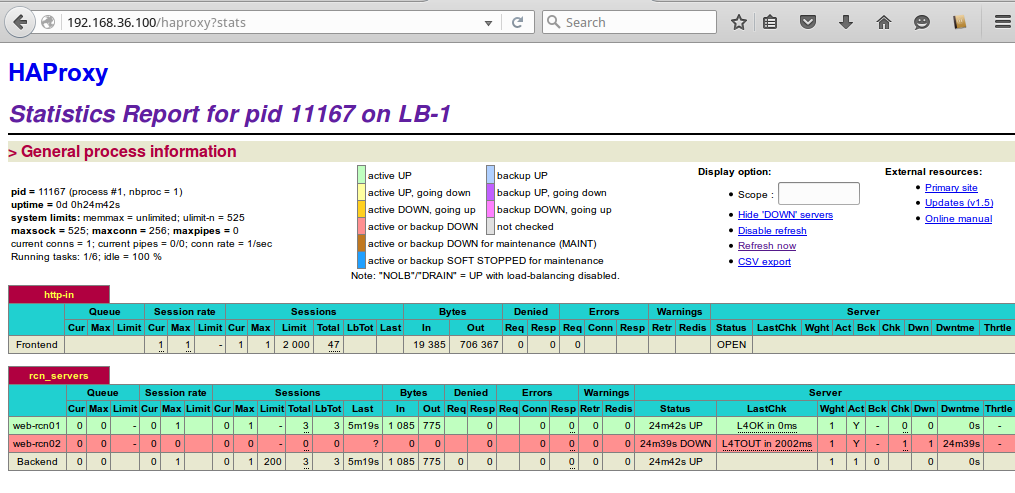Click the active UP green legend swatch
1015x493 pixels.
pos(361,175)
